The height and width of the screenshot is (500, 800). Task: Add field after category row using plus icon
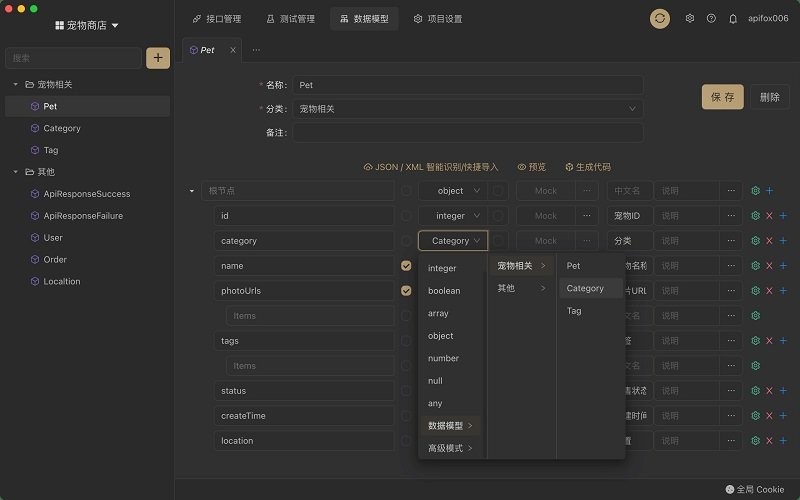point(783,240)
